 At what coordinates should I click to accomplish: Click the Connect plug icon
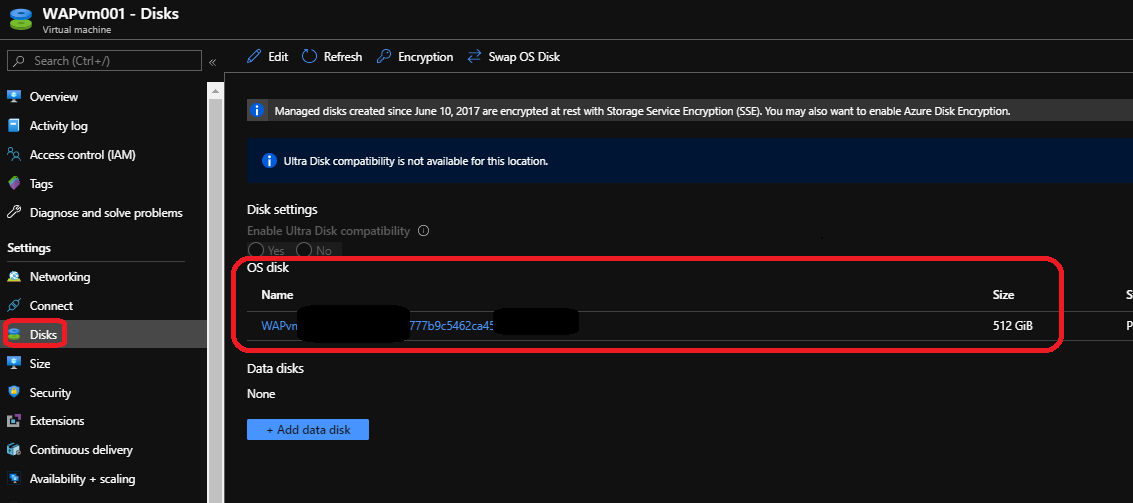click(14, 306)
